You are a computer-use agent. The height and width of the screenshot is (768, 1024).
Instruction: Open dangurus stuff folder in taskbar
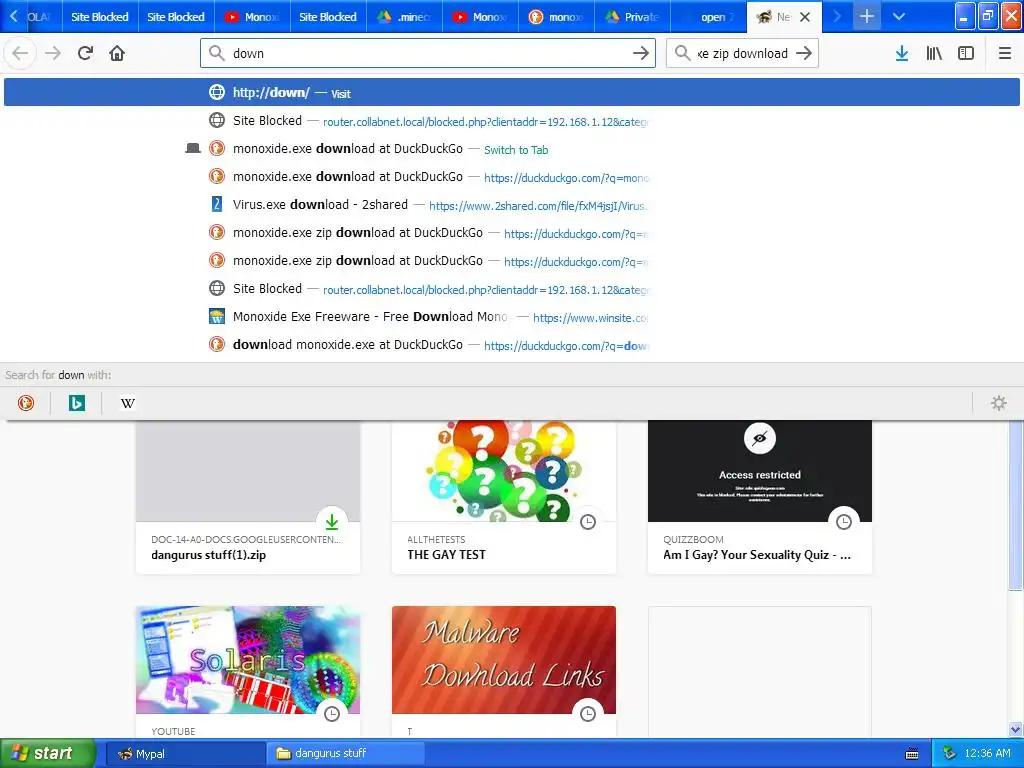[346, 754]
